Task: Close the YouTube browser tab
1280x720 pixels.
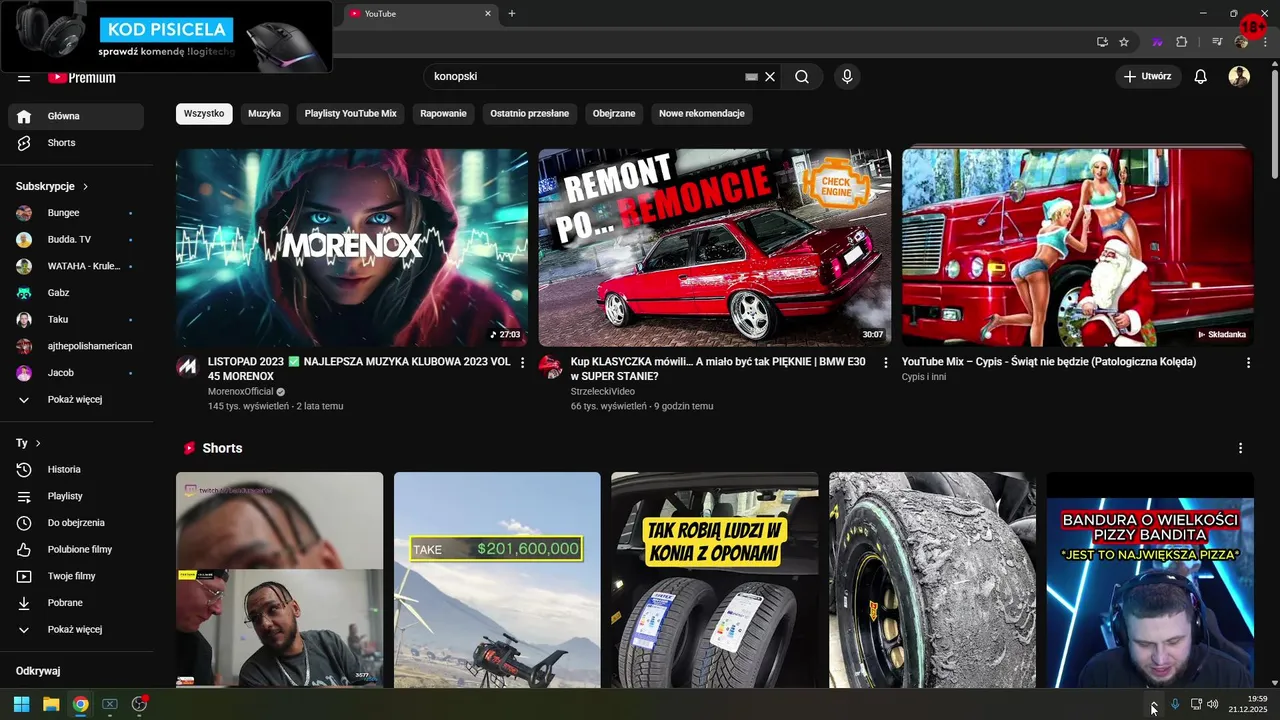Action: 488,13
